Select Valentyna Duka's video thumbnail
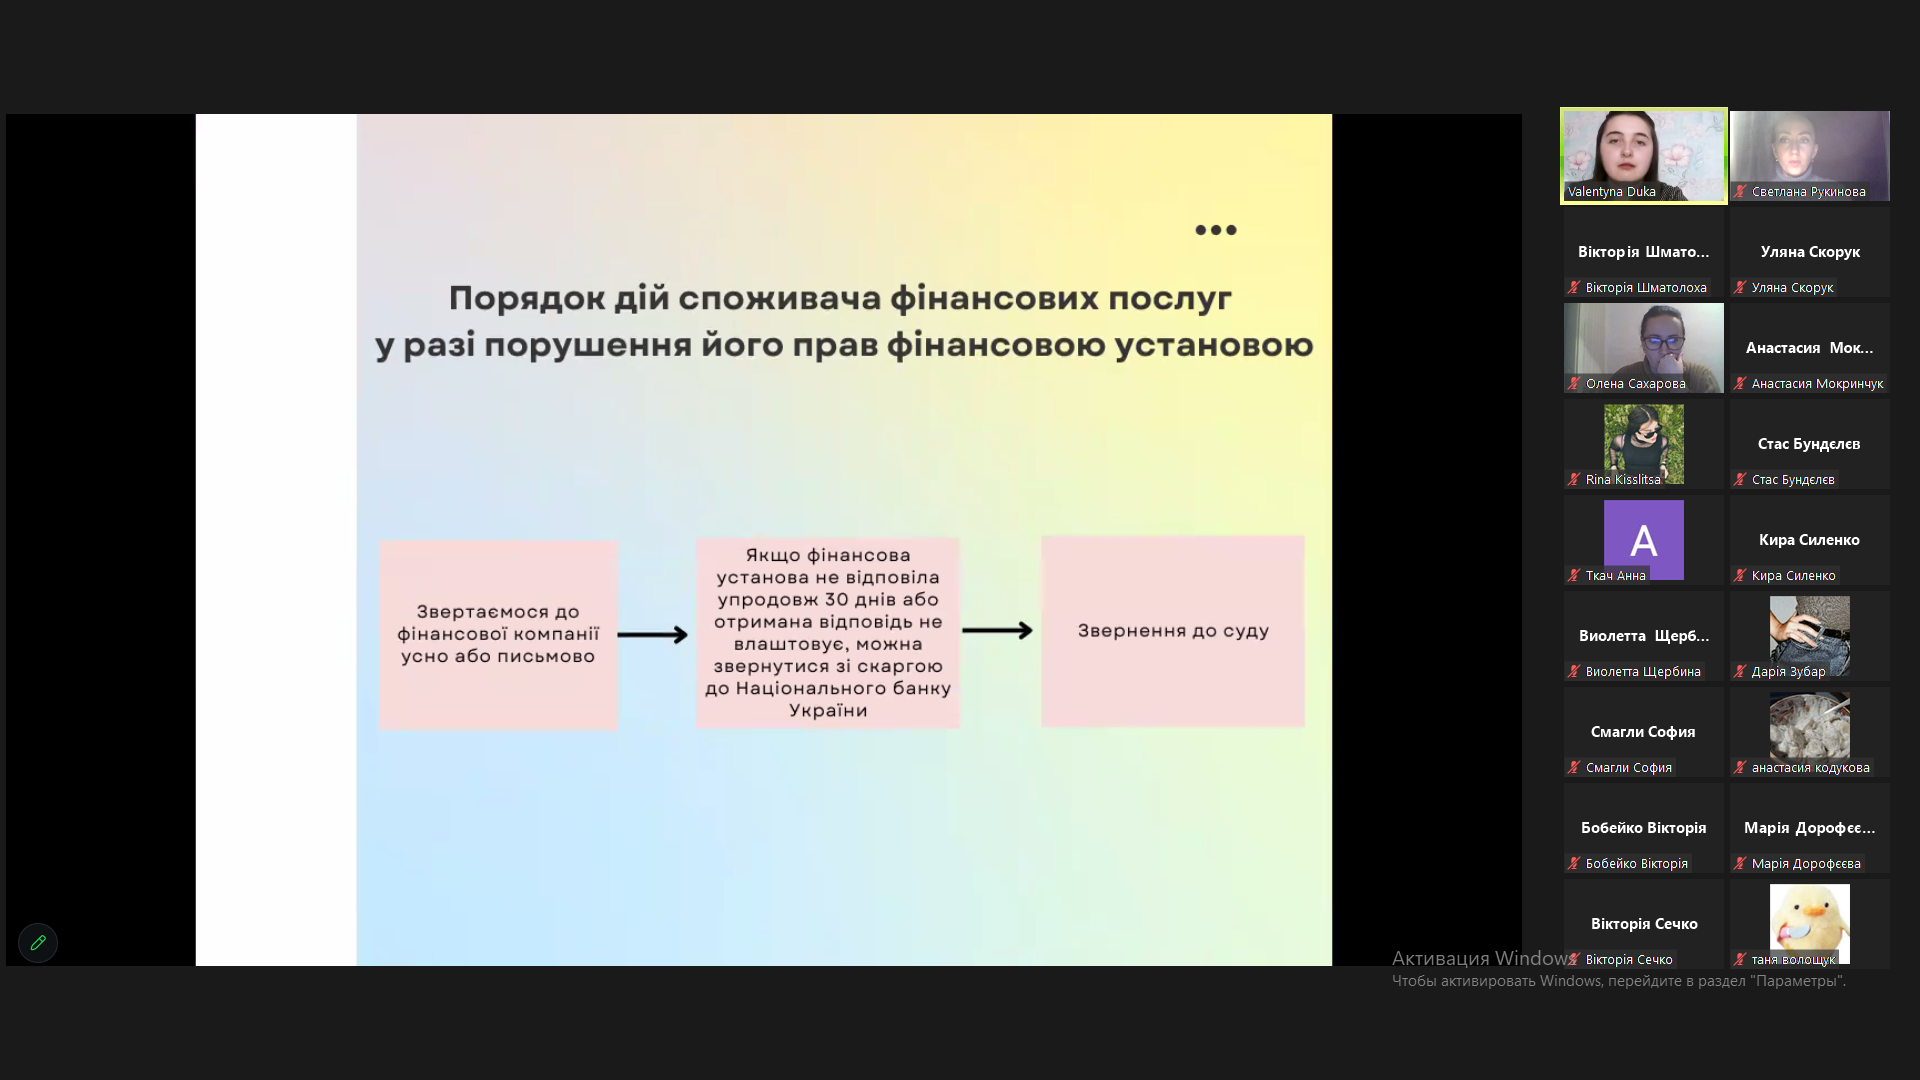The image size is (1920, 1080). coord(1644,156)
